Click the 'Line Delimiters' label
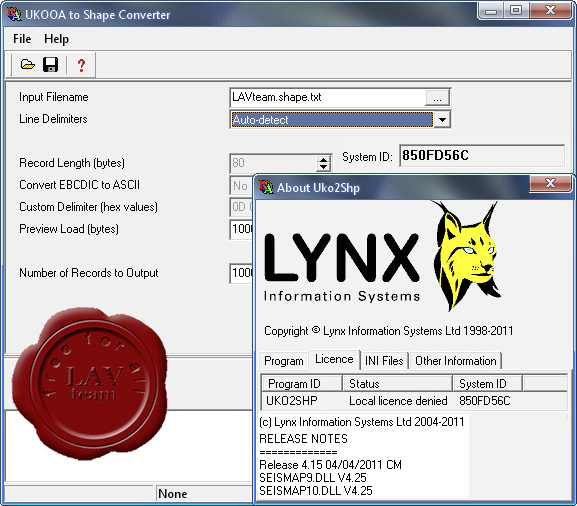 click(53, 119)
